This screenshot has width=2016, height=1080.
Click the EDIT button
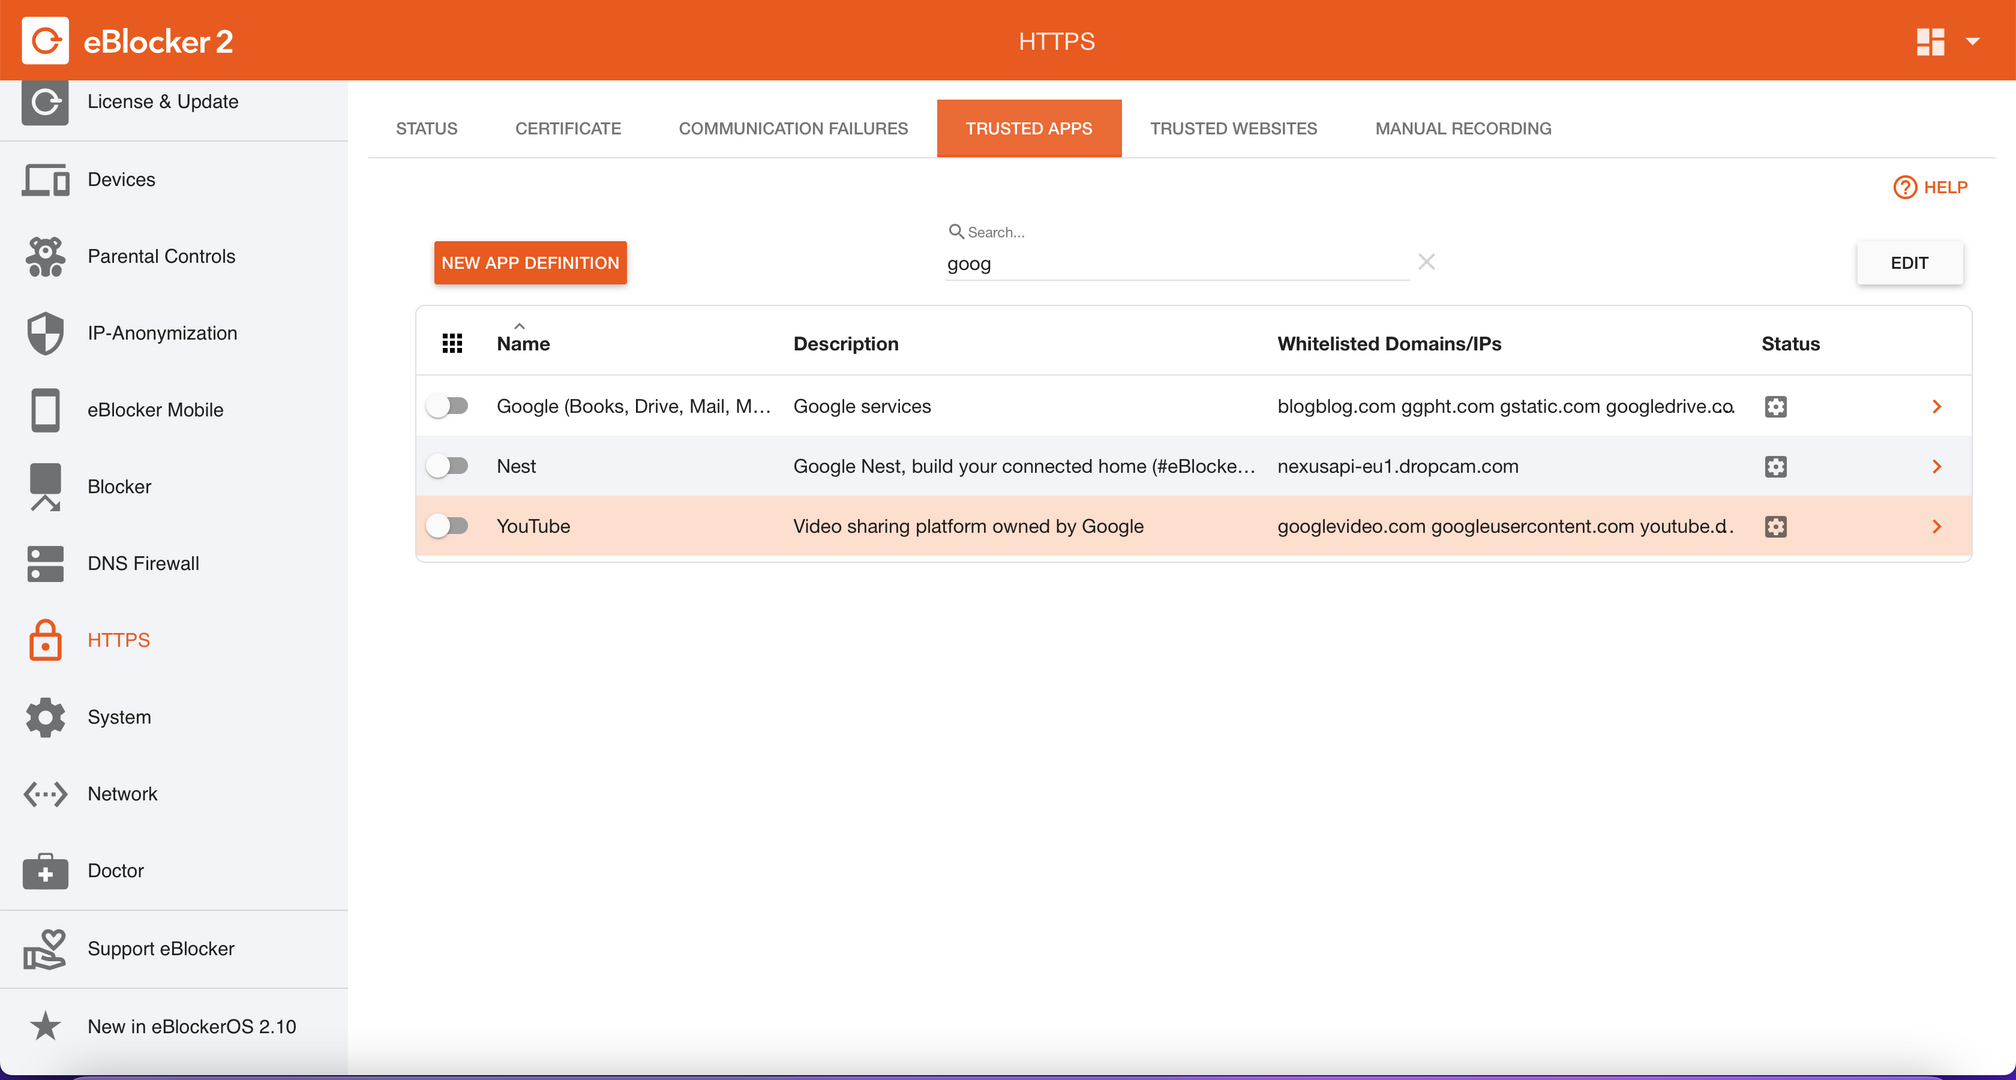[1909, 263]
